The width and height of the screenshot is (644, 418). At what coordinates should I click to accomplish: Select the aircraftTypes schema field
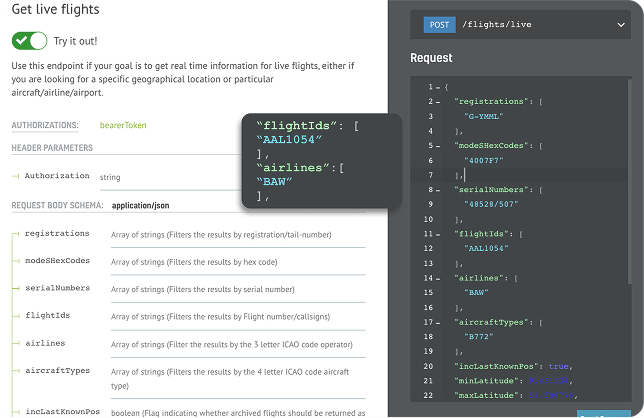click(x=57, y=370)
